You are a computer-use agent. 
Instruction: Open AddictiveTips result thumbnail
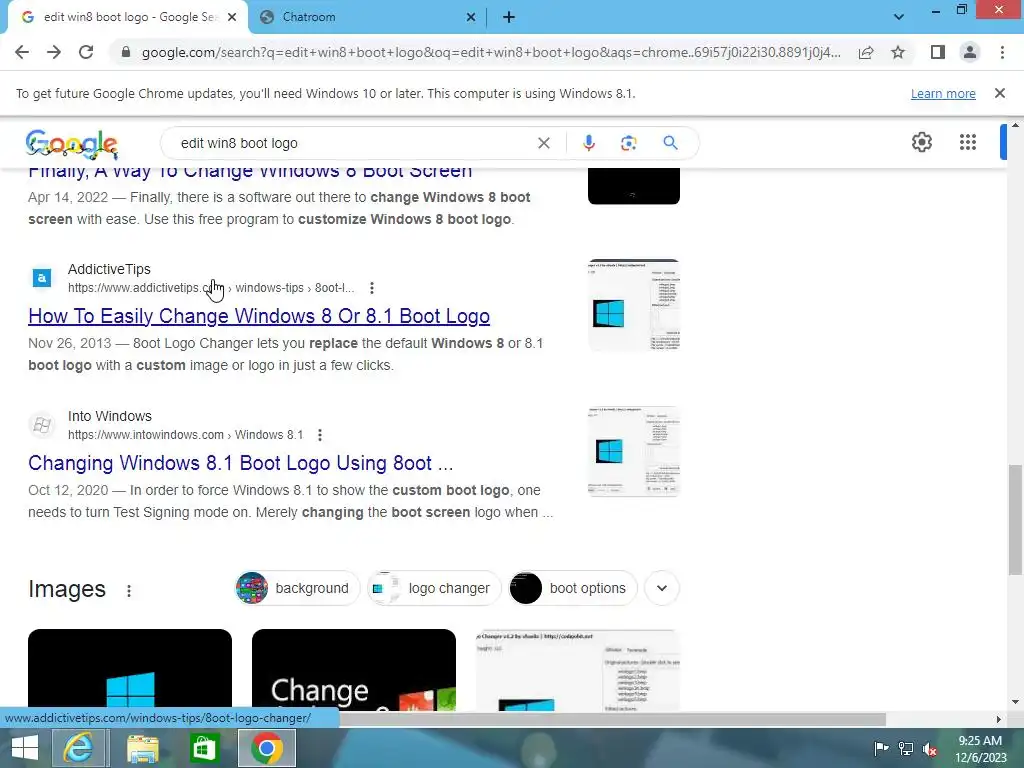tap(634, 305)
